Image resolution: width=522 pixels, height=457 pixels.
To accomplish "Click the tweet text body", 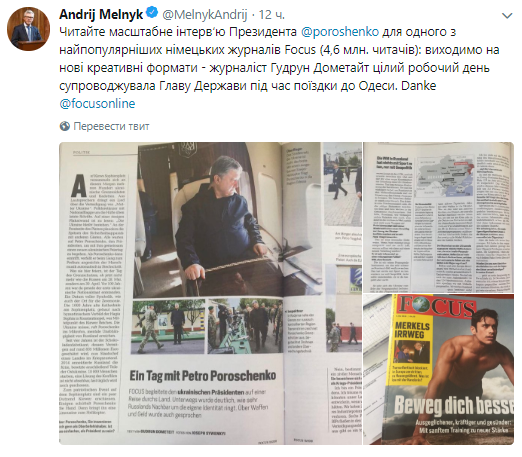I will pyautogui.click(x=279, y=68).
